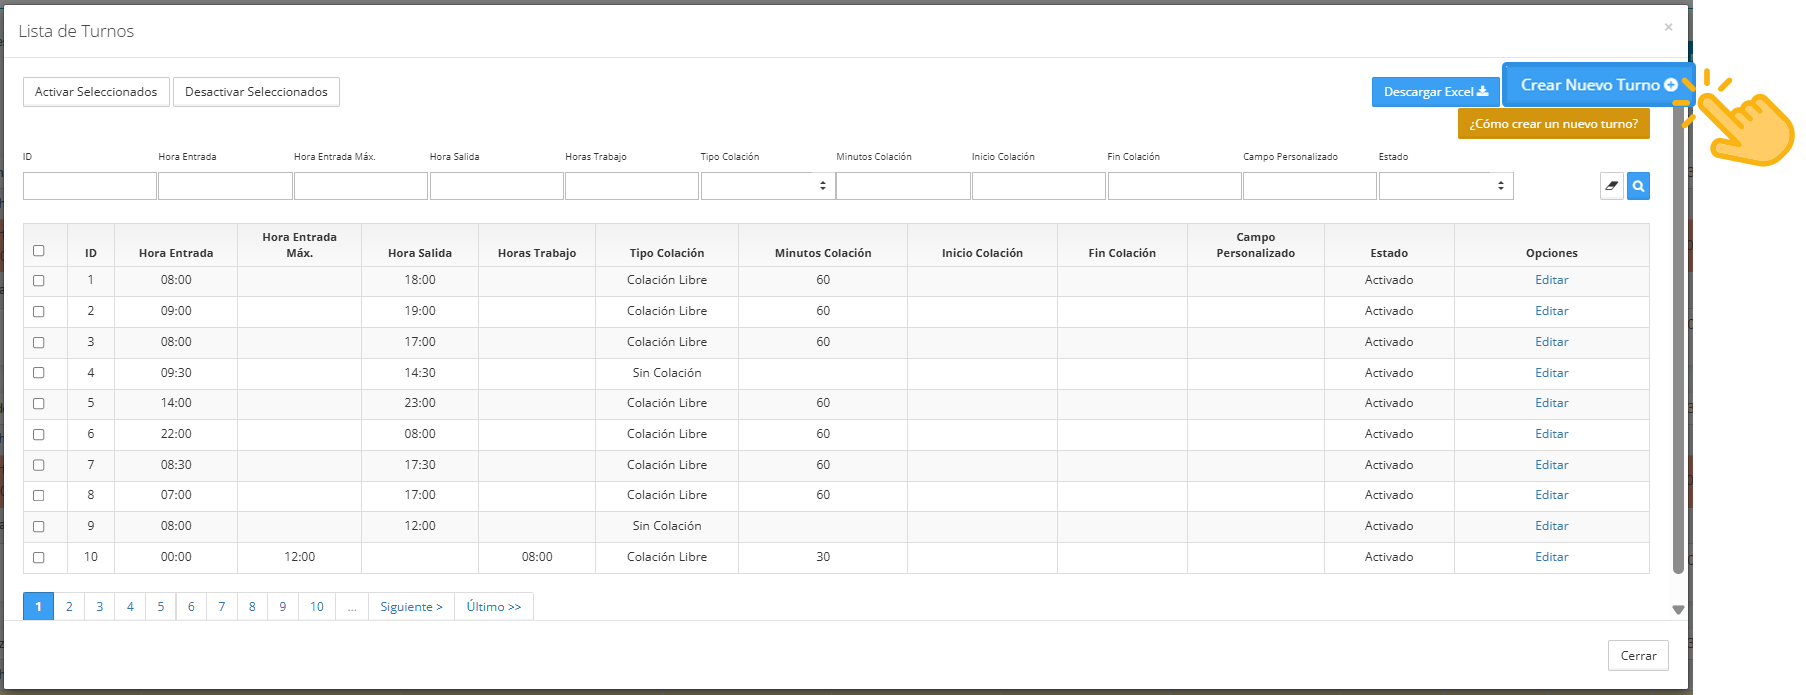Click Editar for shift ID 1
Screen dimensions: 1806x695
click(x=1551, y=280)
